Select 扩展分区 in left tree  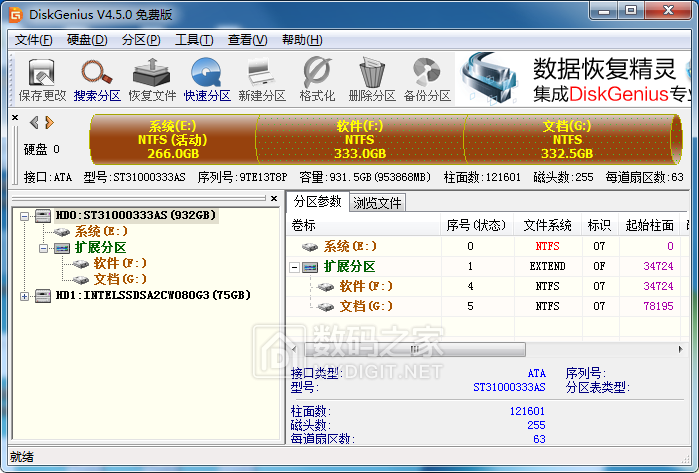point(100,247)
